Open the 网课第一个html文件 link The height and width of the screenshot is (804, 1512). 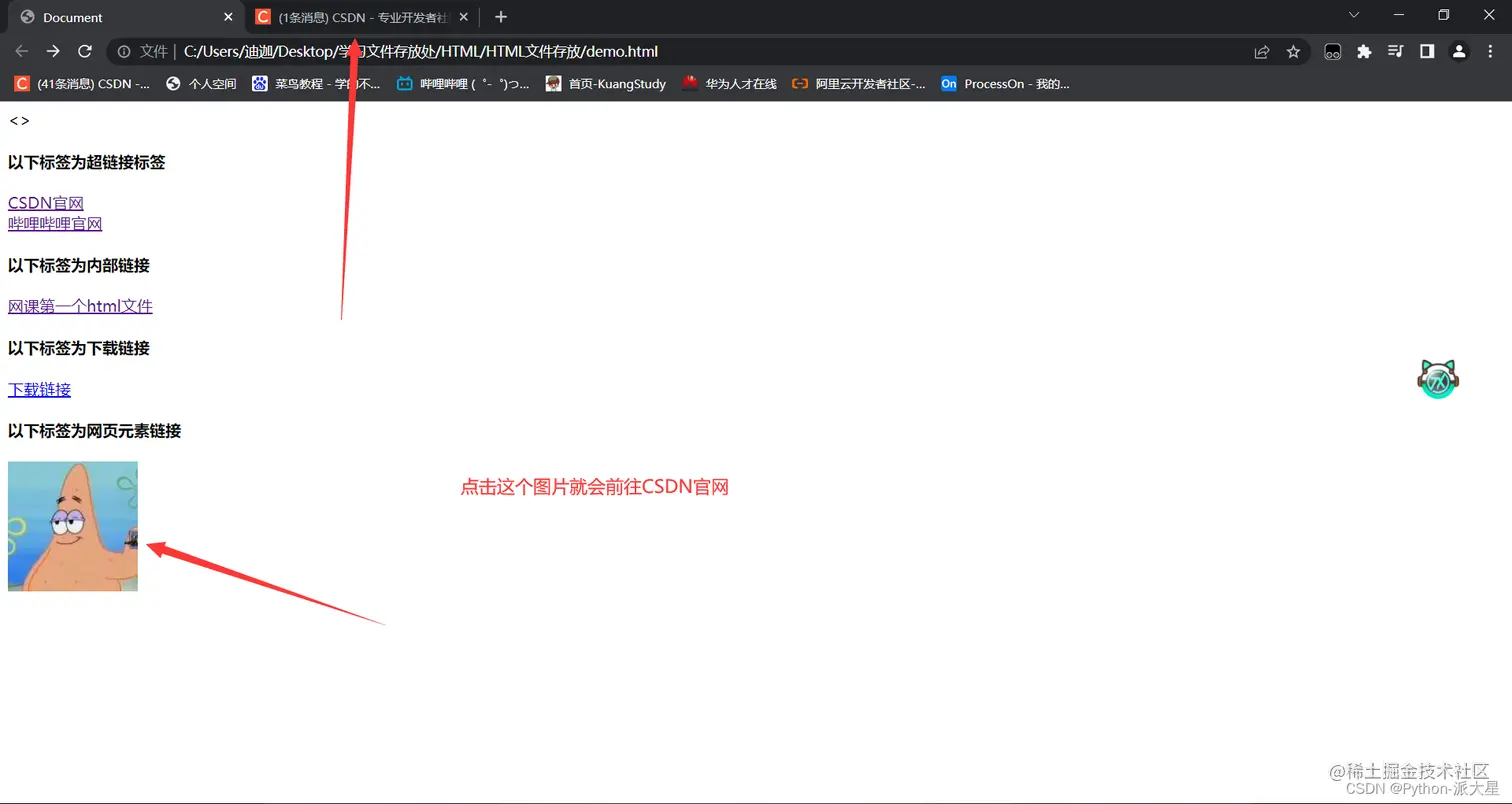80,306
